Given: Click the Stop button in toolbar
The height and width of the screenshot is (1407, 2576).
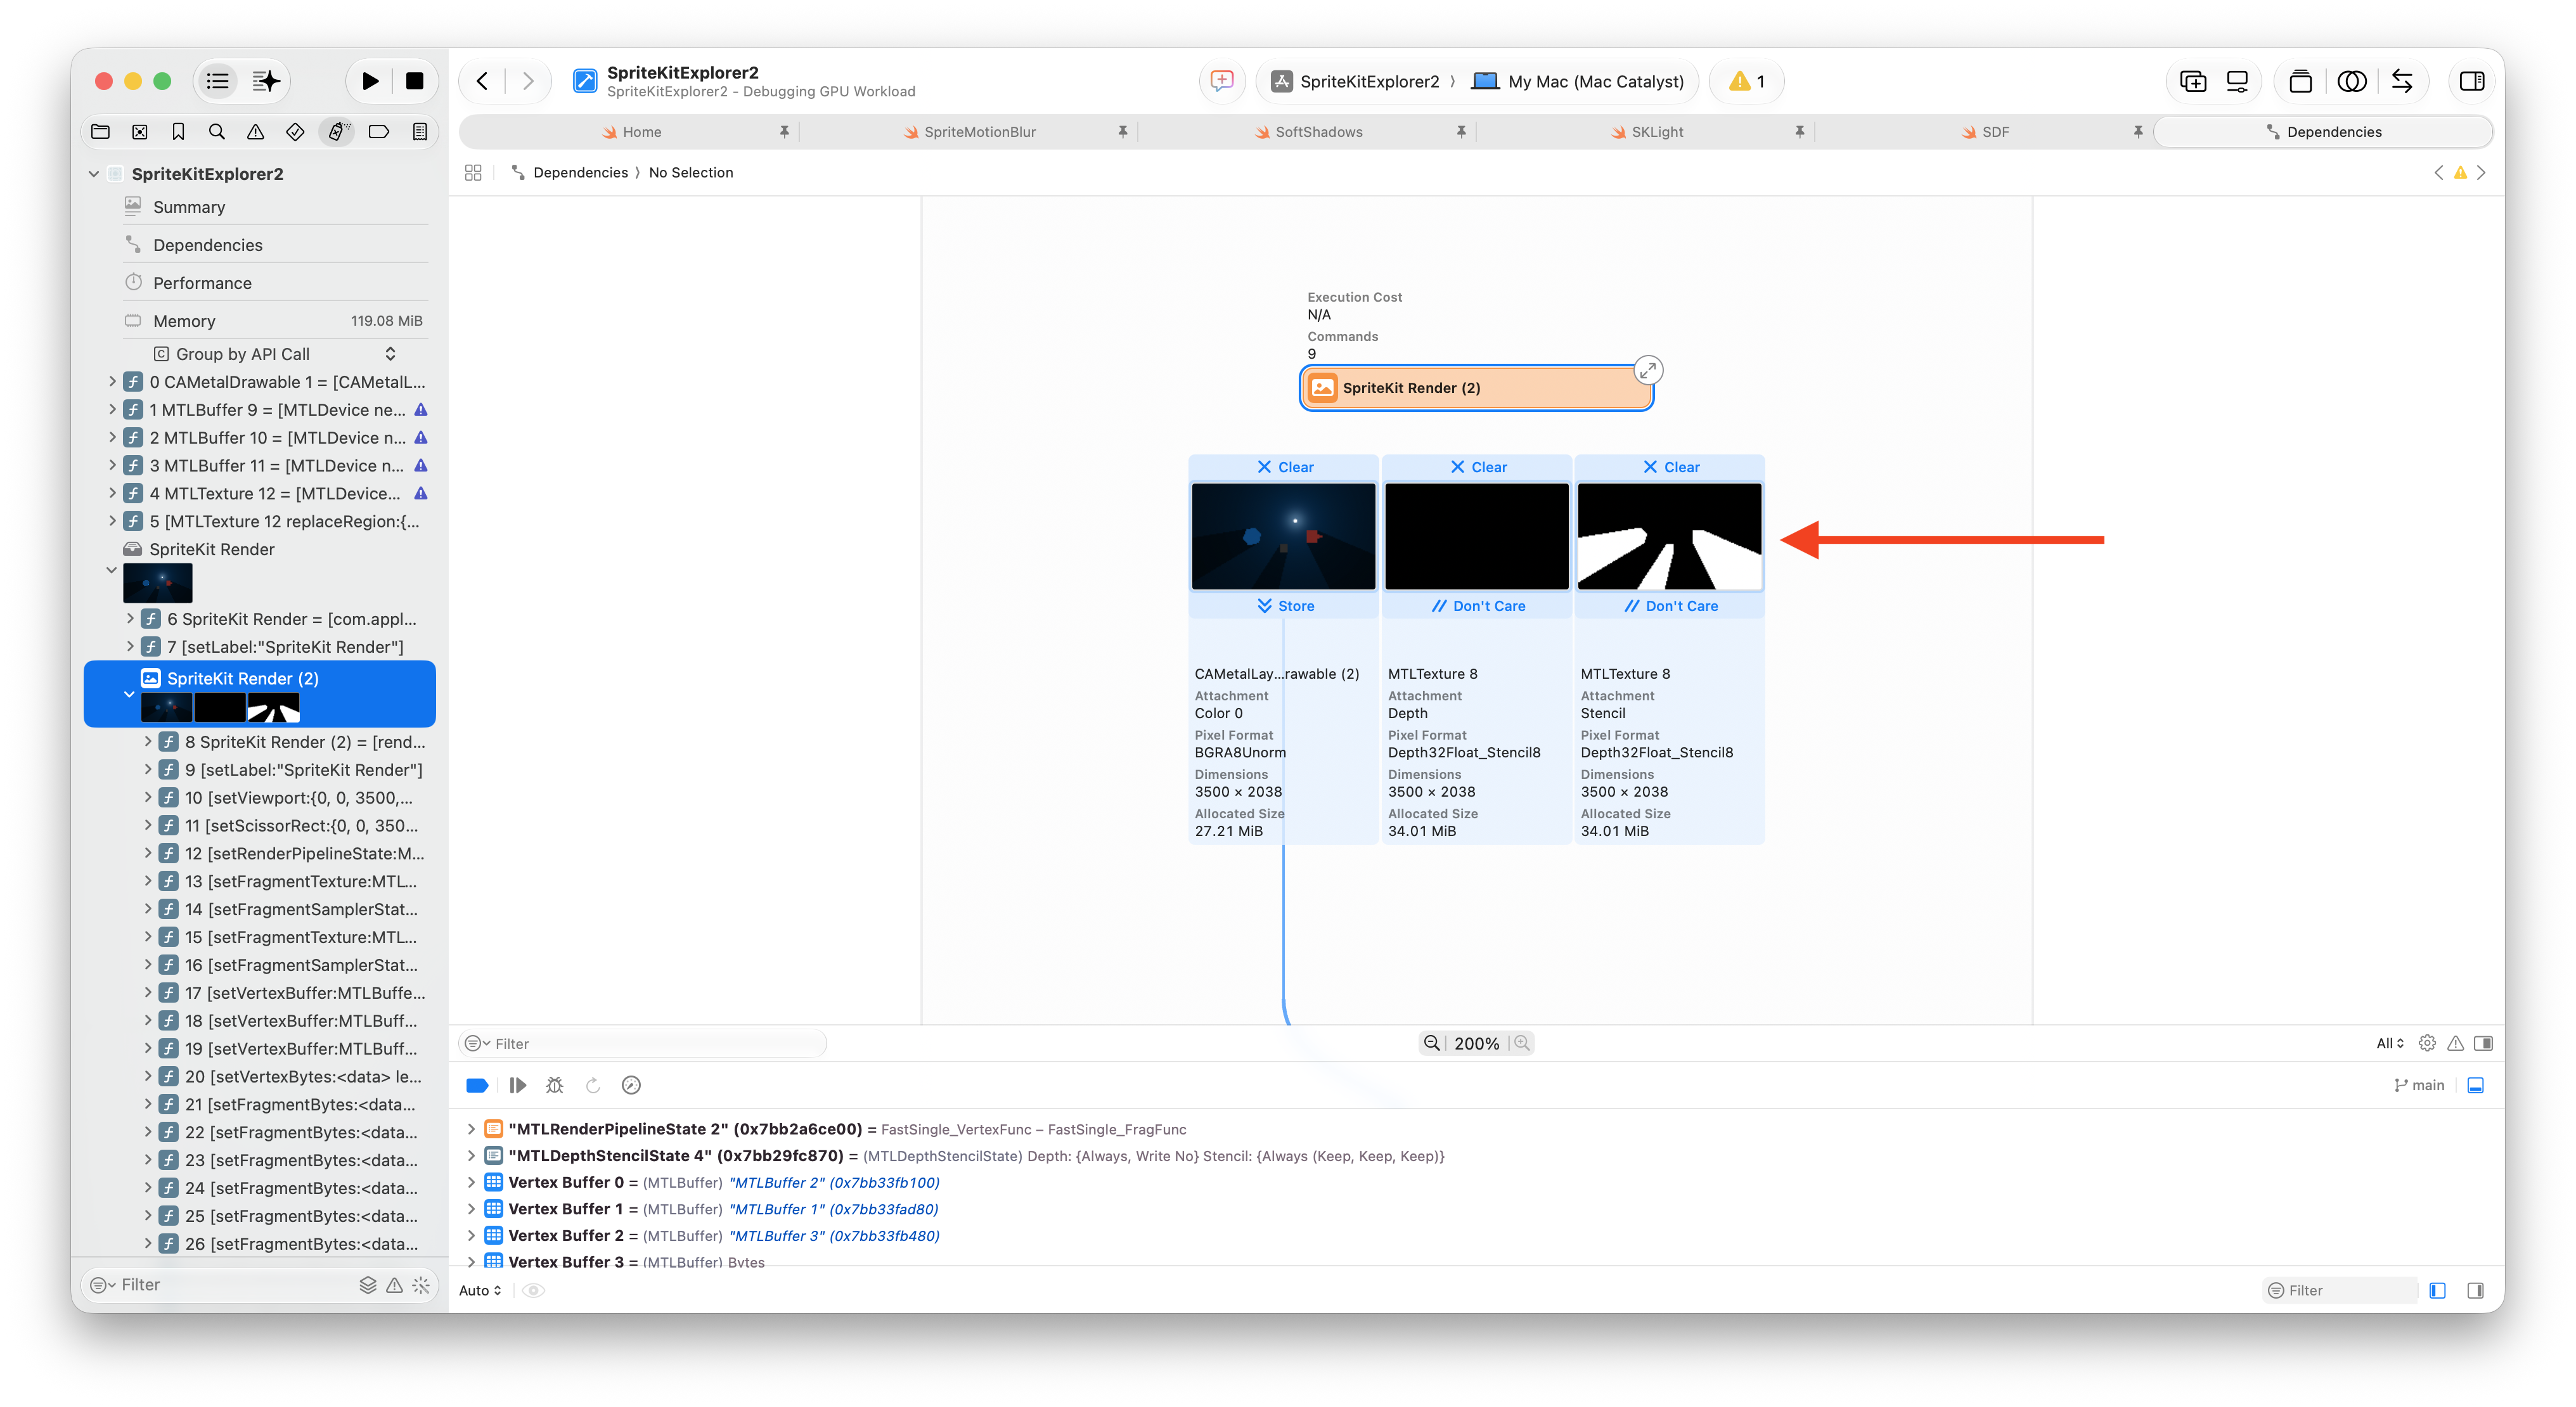Looking at the screenshot, I should click(414, 81).
